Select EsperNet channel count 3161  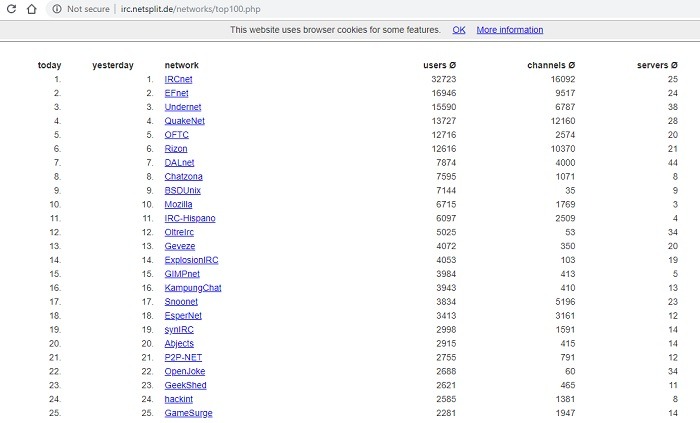point(565,315)
